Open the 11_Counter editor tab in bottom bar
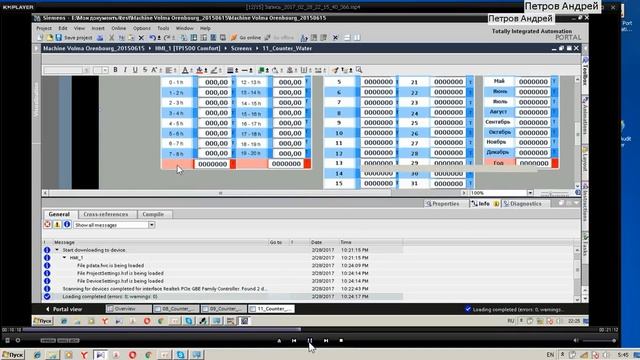Image resolution: width=640 pixels, height=360 pixels. (x=271, y=309)
